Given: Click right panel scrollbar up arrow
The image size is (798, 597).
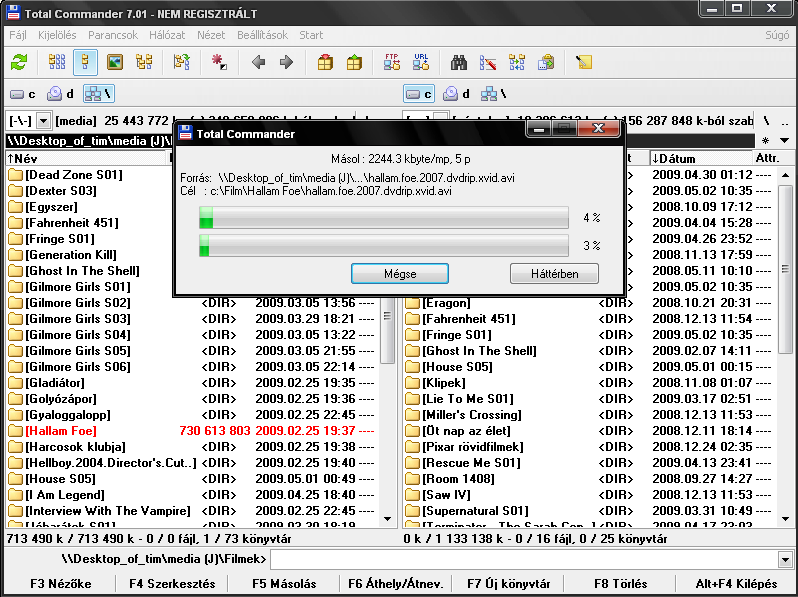Looking at the screenshot, I should pos(785,175).
